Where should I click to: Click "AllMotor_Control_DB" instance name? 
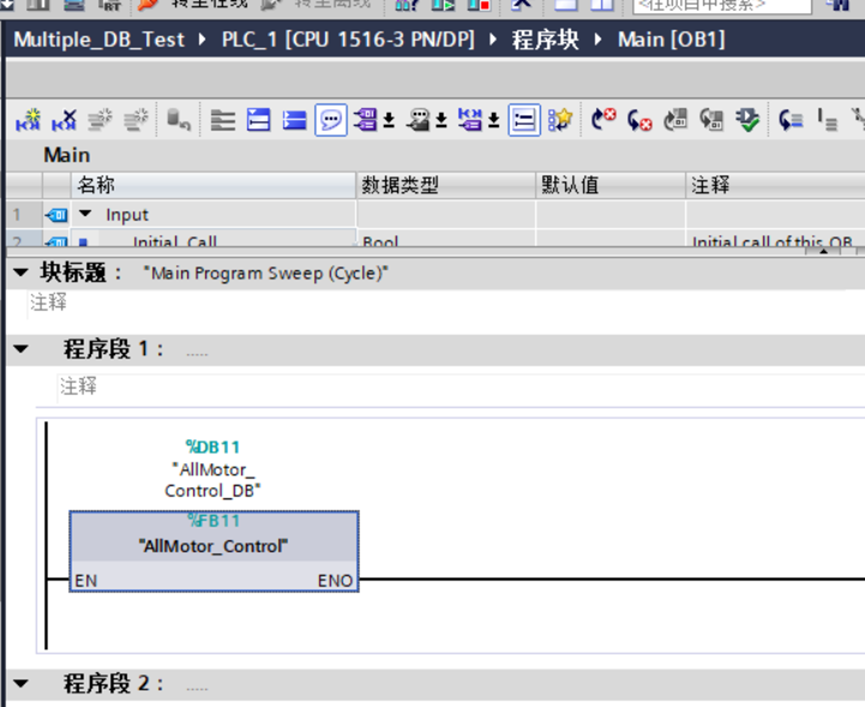click(x=213, y=480)
